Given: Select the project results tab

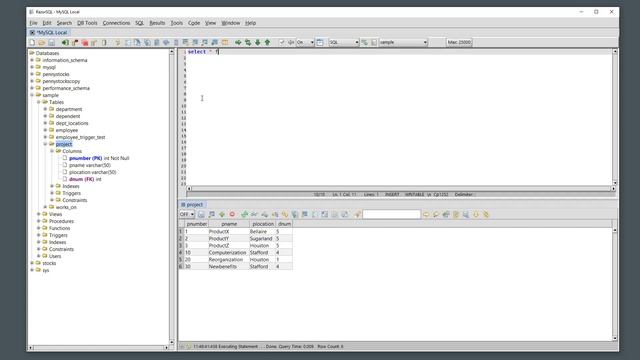Looking at the screenshot, I should click(192, 204).
